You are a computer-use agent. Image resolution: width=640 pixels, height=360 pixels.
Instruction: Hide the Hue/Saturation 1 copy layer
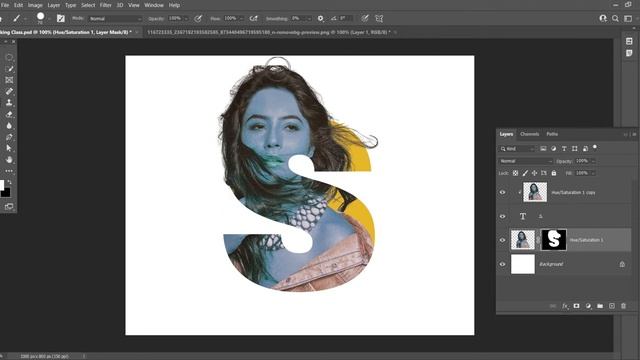502,192
